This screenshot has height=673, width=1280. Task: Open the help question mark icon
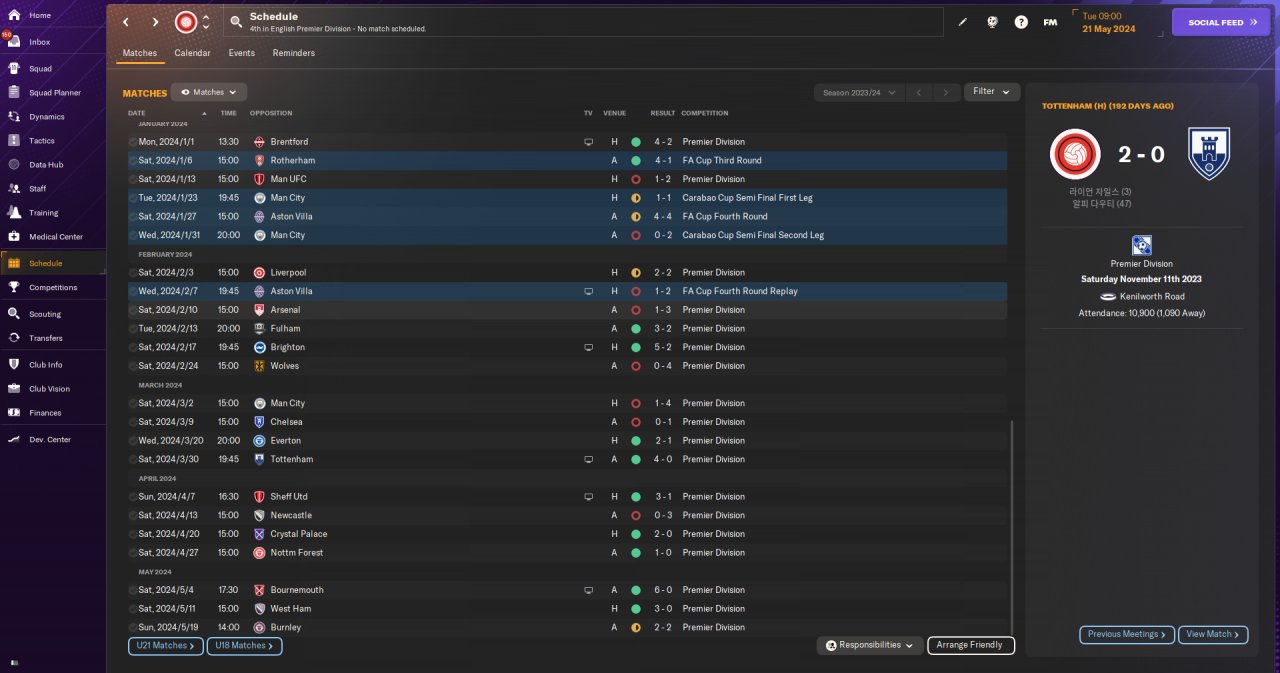click(1021, 22)
